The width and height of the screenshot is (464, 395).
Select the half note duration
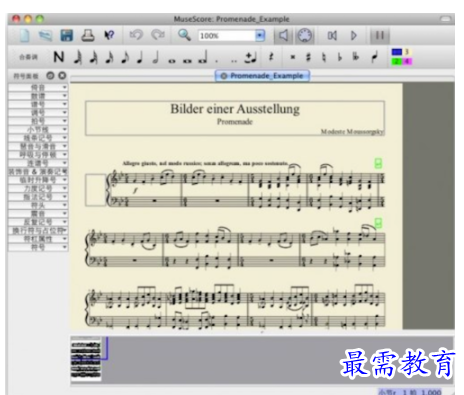[155, 57]
